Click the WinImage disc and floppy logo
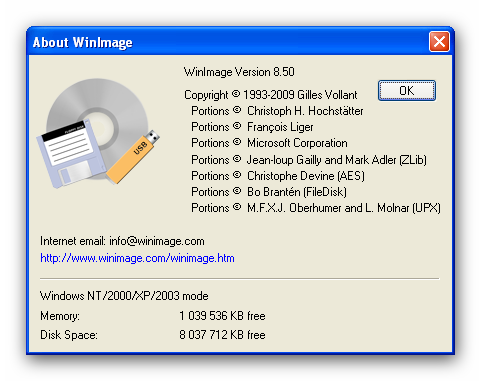Screen dimensions: 481x381 [x=99, y=133]
